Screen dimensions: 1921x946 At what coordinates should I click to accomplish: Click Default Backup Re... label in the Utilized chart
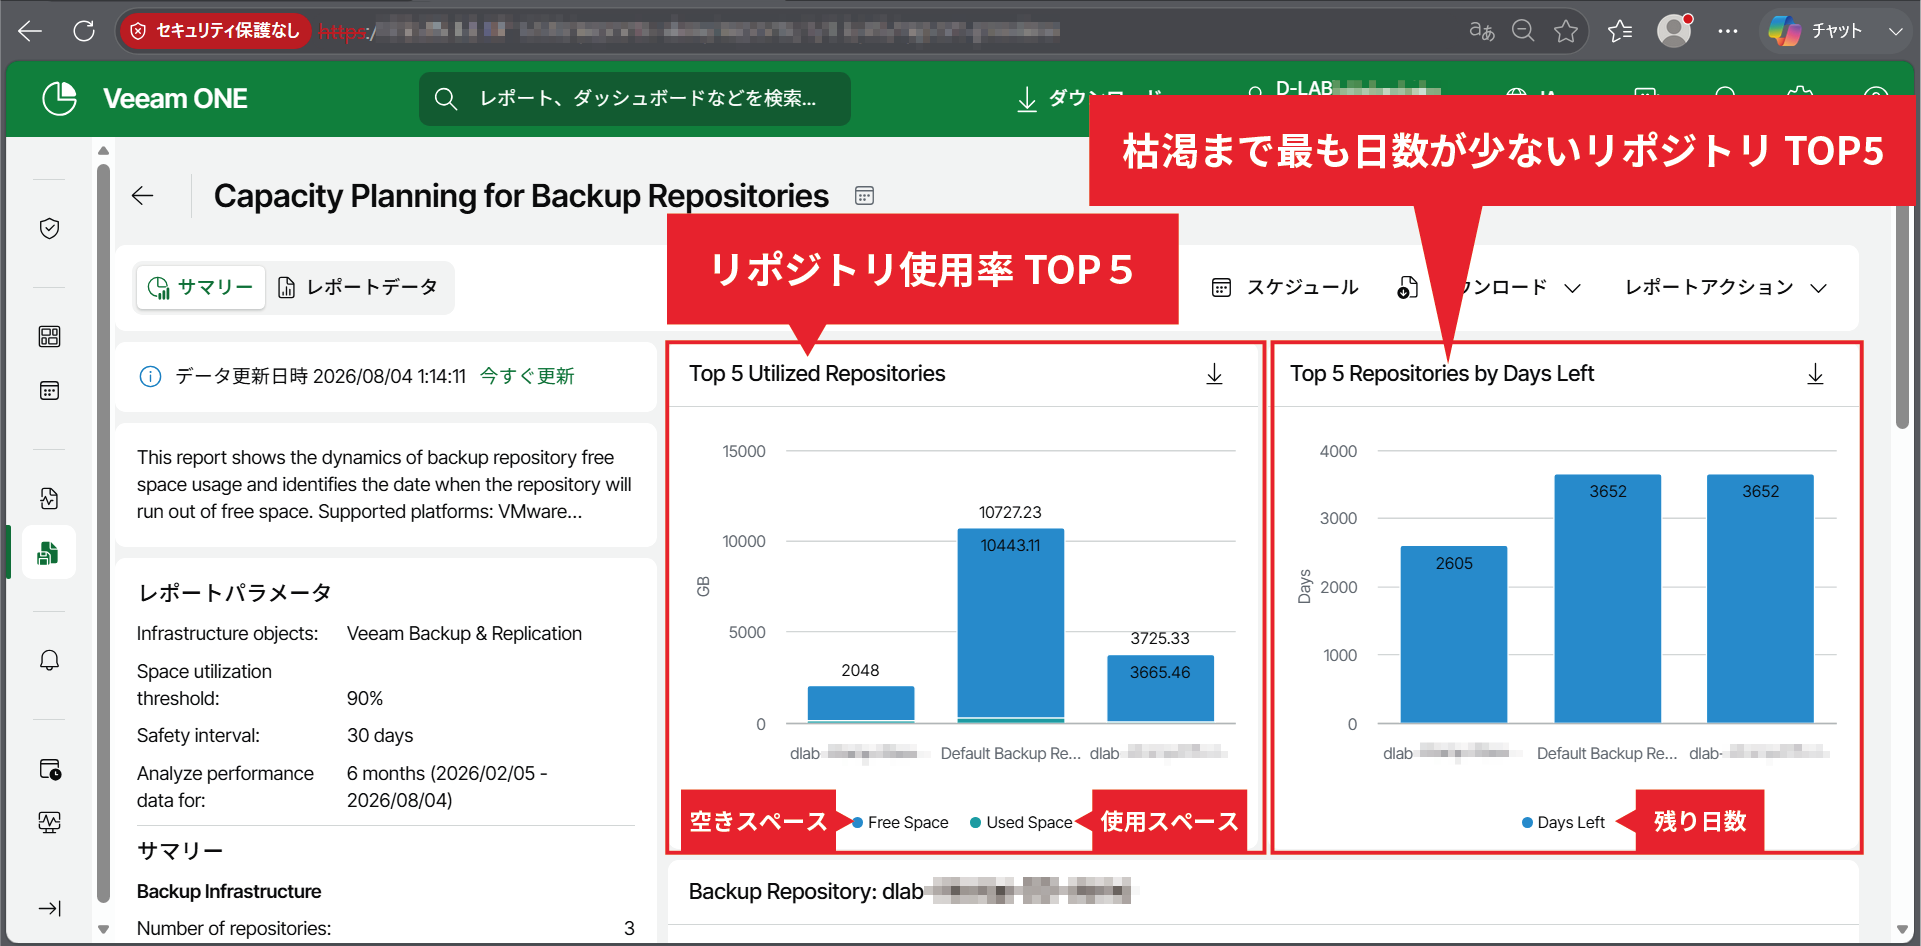click(x=1010, y=753)
